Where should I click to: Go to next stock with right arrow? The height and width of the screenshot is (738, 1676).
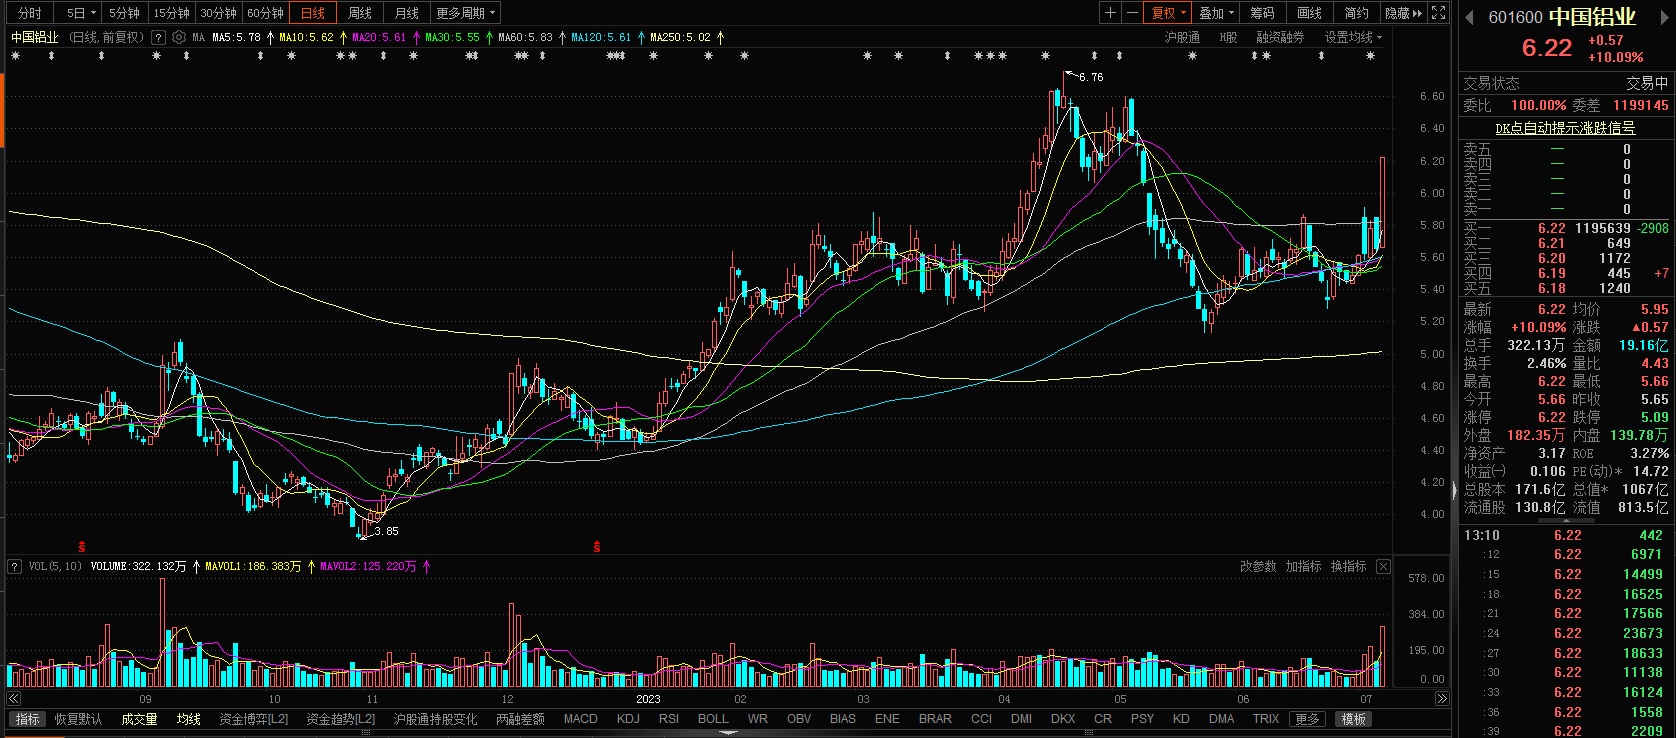click(1662, 17)
